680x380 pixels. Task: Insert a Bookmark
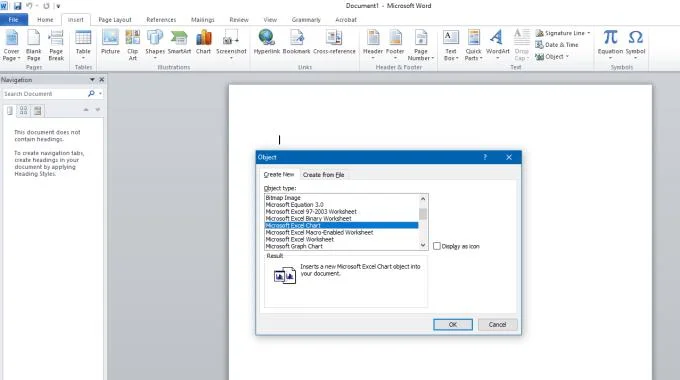coord(297,43)
